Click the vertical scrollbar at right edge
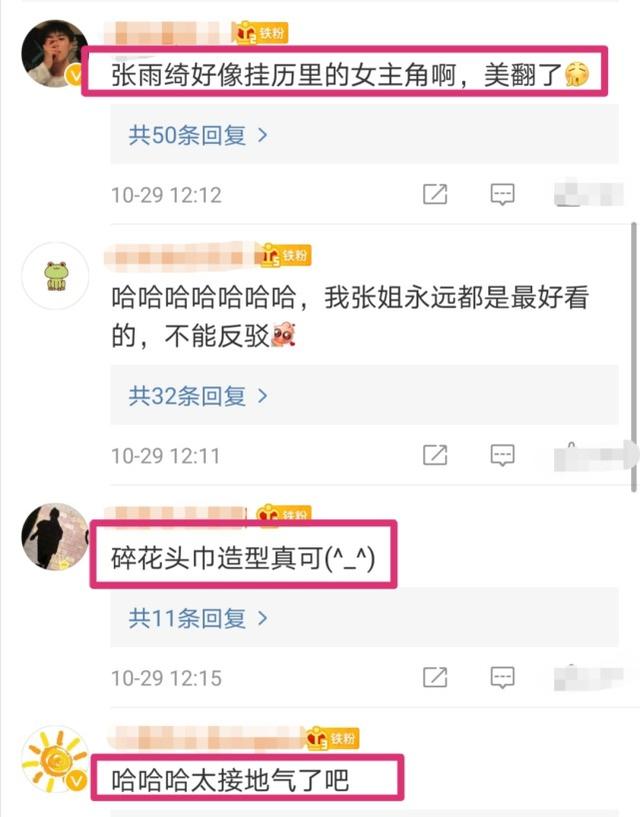 634,357
